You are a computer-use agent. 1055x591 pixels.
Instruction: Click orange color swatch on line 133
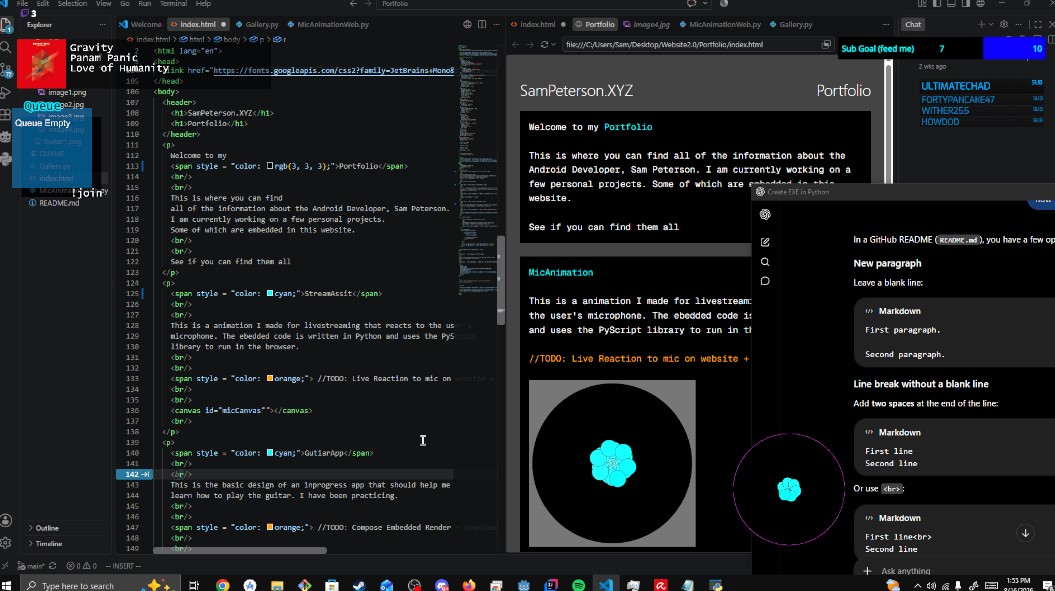click(x=270, y=378)
